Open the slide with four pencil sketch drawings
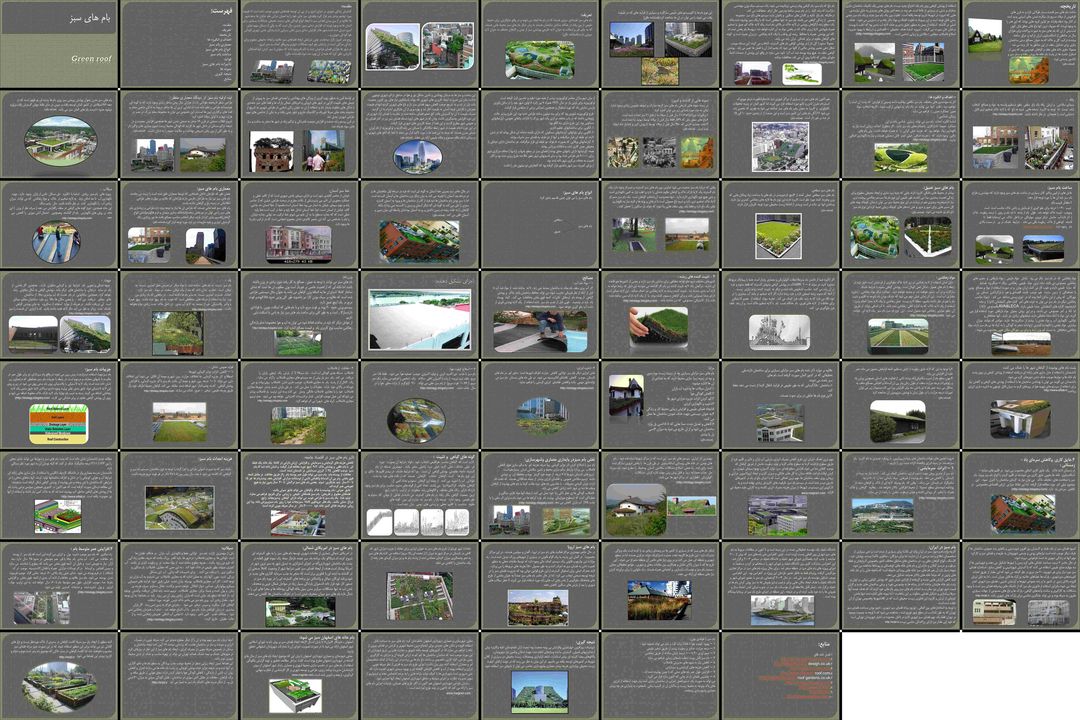Screen dimensions: 1080x720 419,495
